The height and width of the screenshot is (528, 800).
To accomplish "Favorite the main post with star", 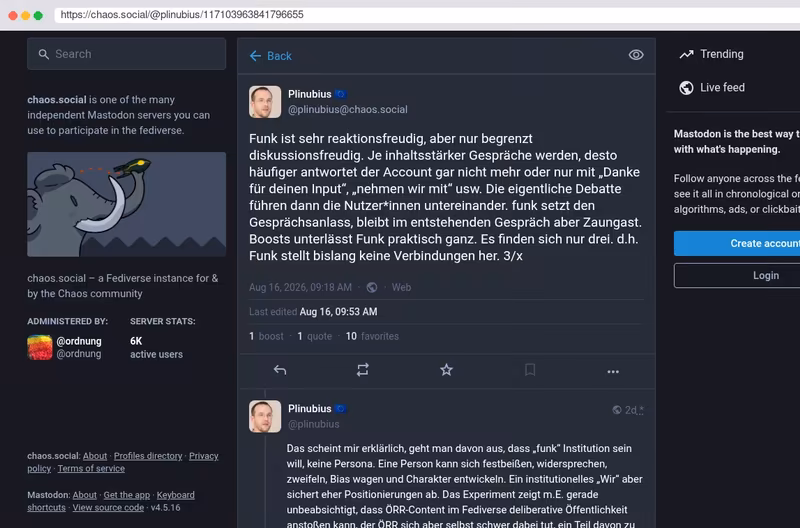I will [446, 370].
